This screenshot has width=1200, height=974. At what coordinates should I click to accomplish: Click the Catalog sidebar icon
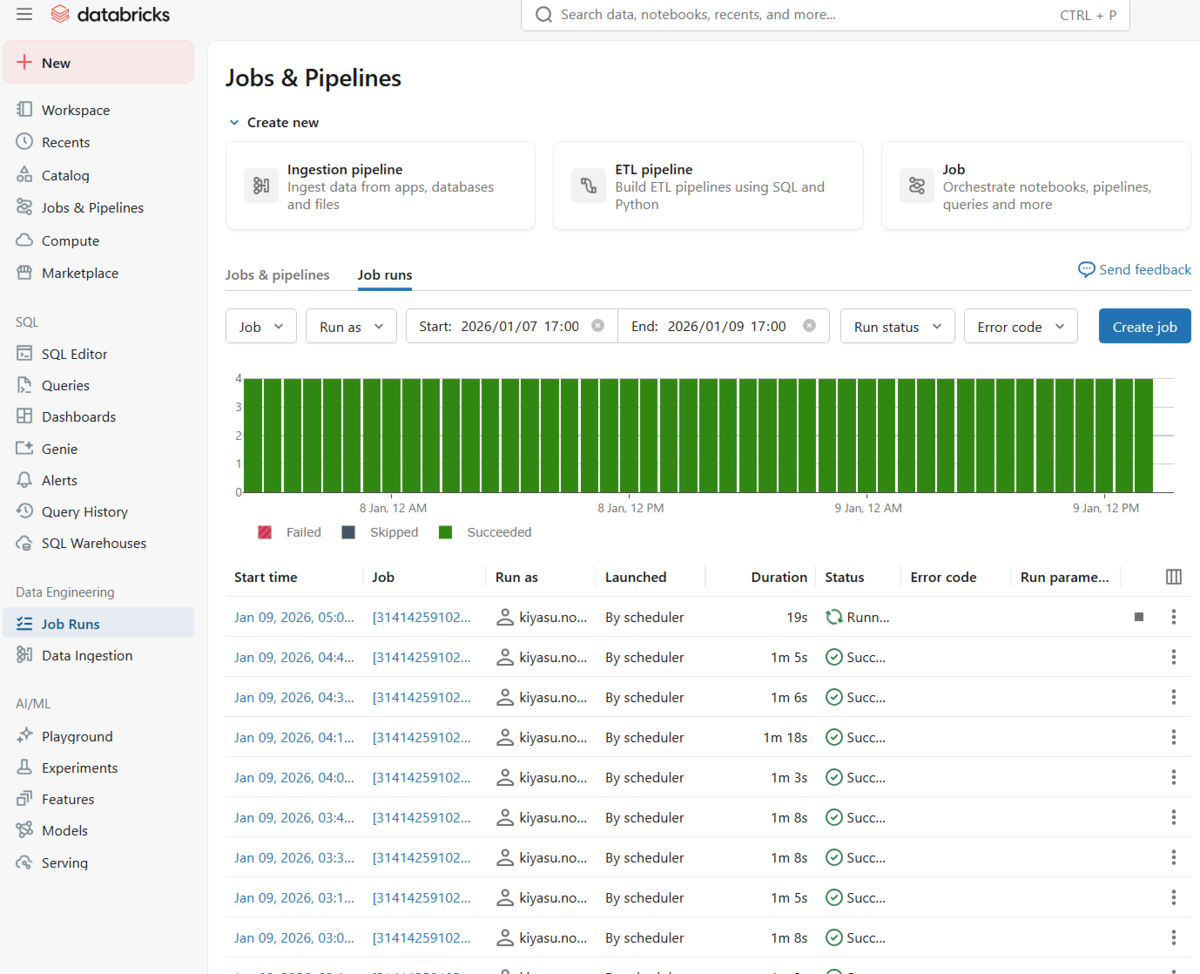point(24,175)
